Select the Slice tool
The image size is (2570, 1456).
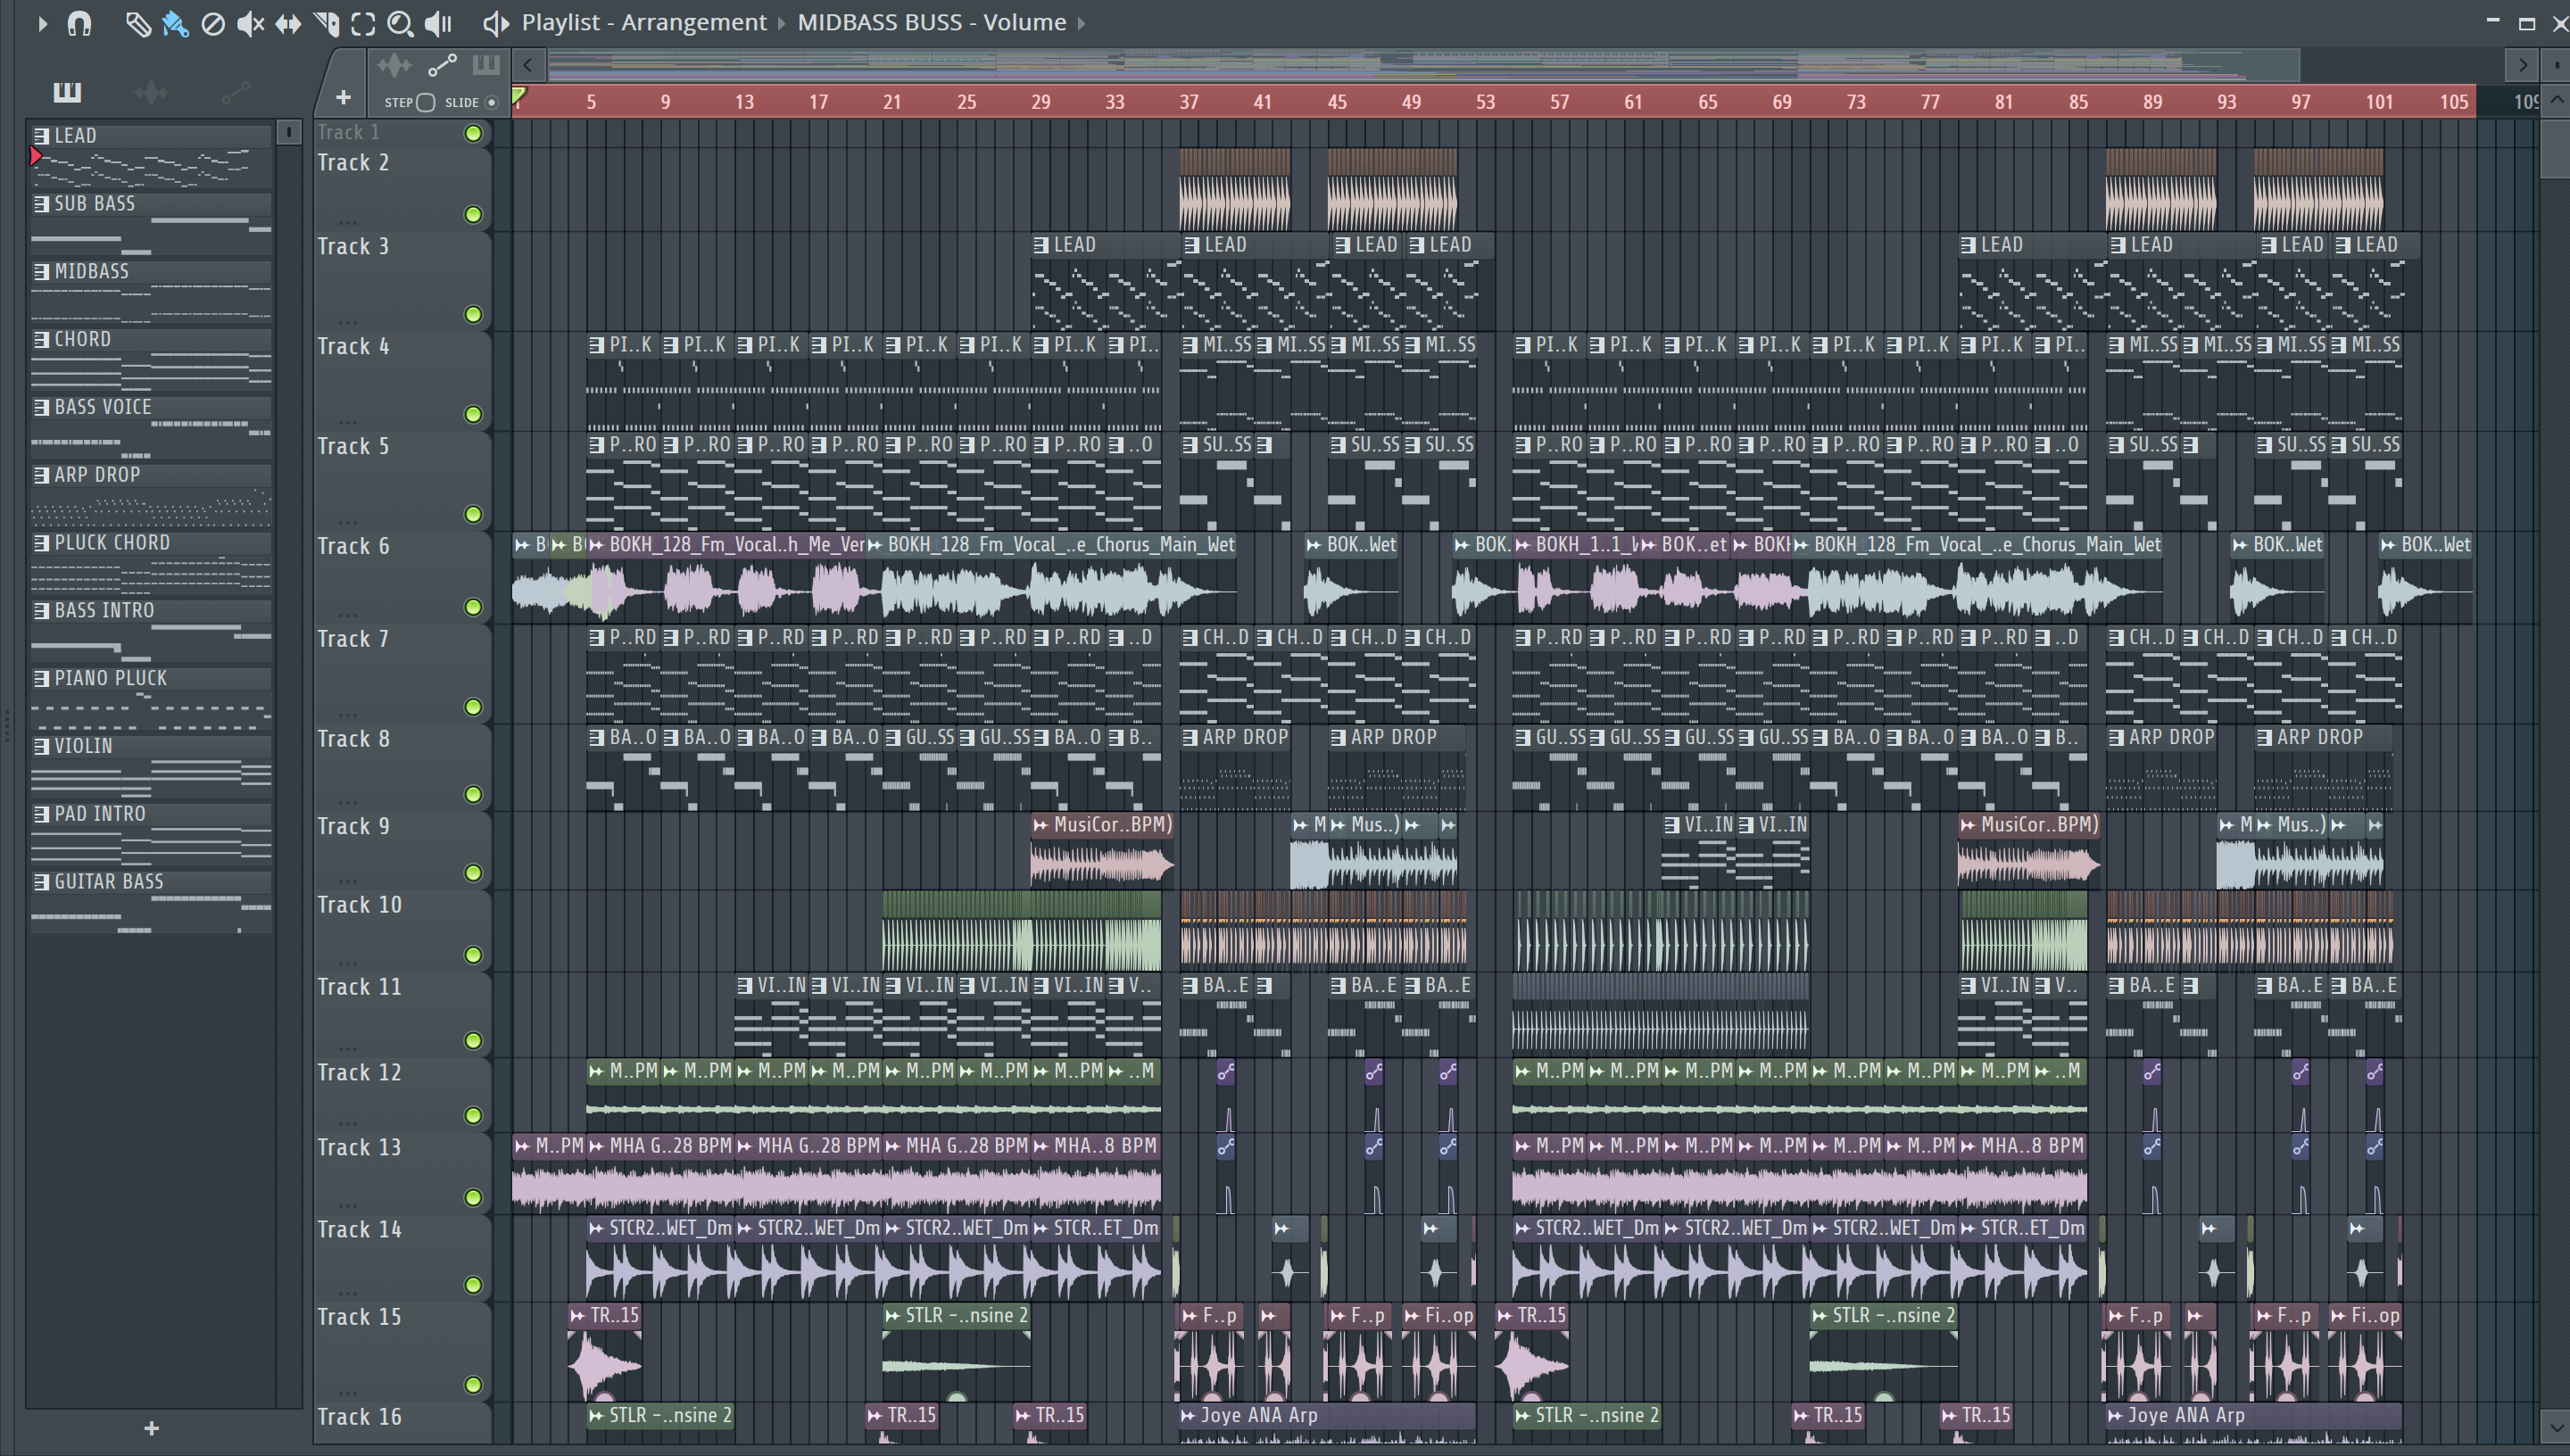[326, 23]
